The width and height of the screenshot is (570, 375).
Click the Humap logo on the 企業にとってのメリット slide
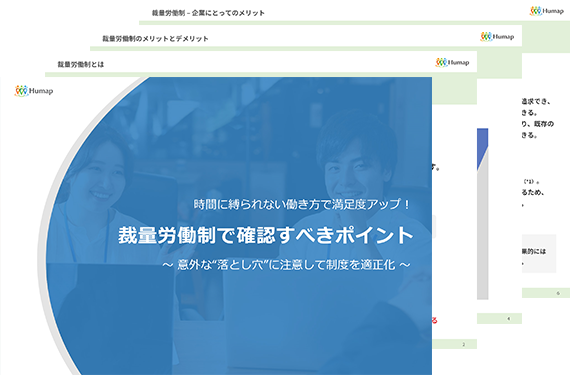[x=546, y=11]
